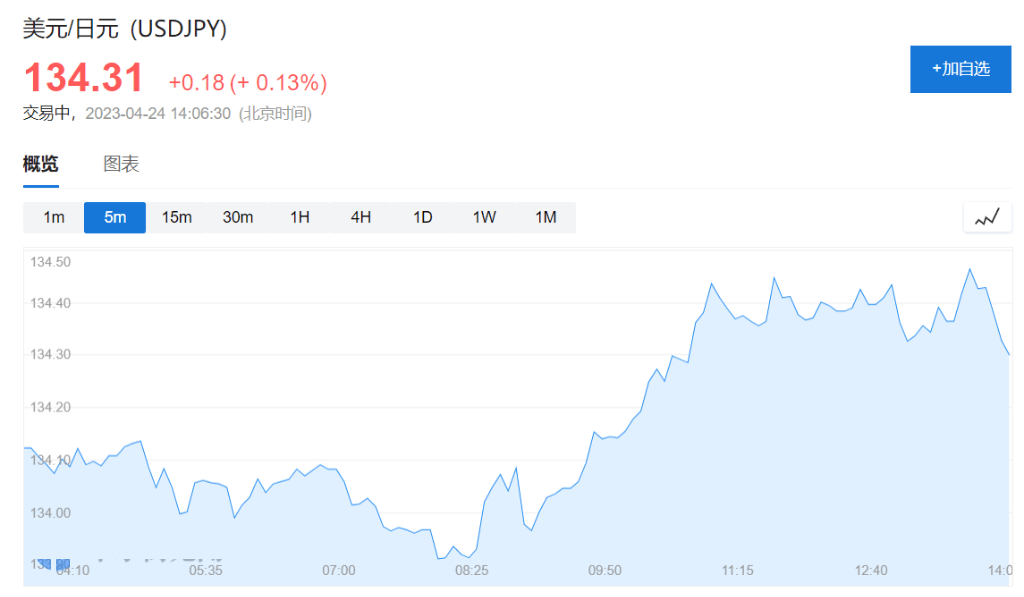Screen dimensions: 1024x597
Task: Click the 134.00 y-axis label
Action: (x=50, y=513)
